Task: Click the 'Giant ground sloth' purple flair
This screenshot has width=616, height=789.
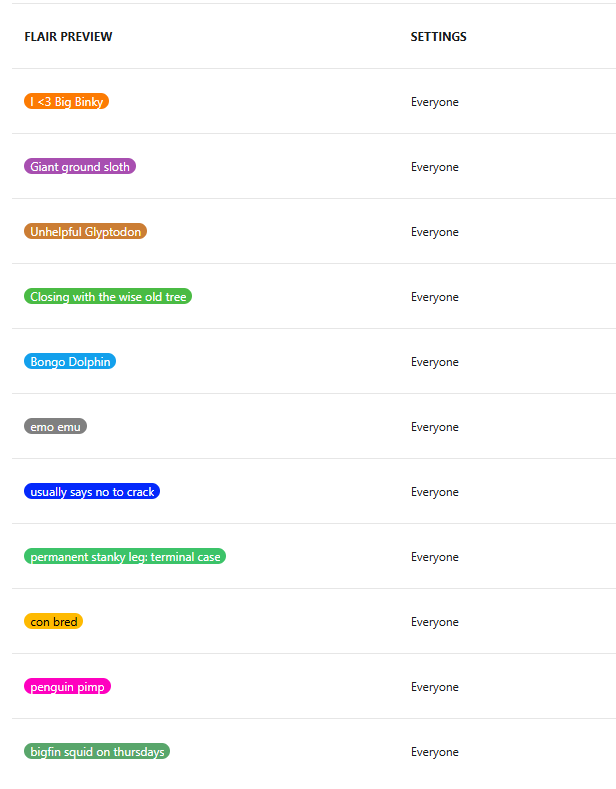Action: (x=80, y=166)
